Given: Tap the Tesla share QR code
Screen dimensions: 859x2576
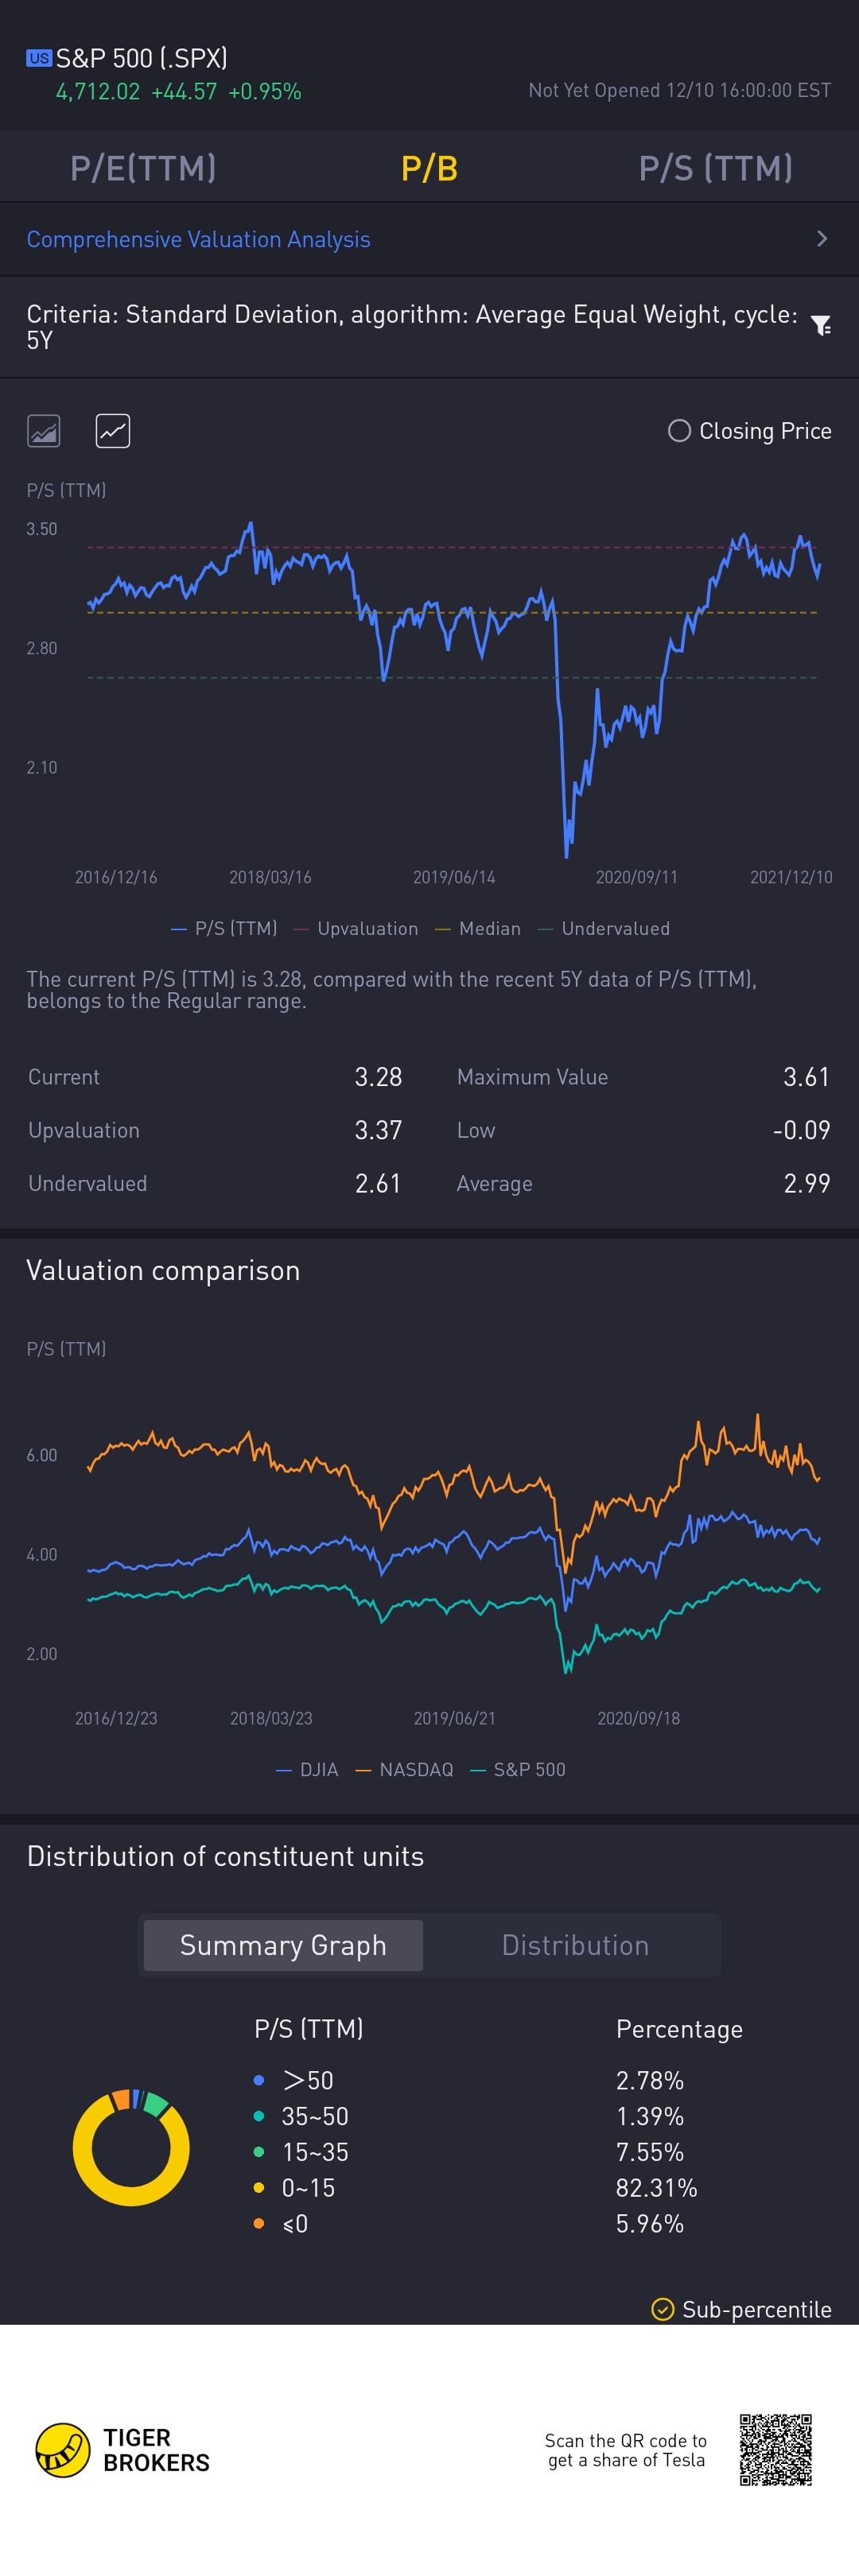Looking at the screenshot, I should pos(775,2449).
